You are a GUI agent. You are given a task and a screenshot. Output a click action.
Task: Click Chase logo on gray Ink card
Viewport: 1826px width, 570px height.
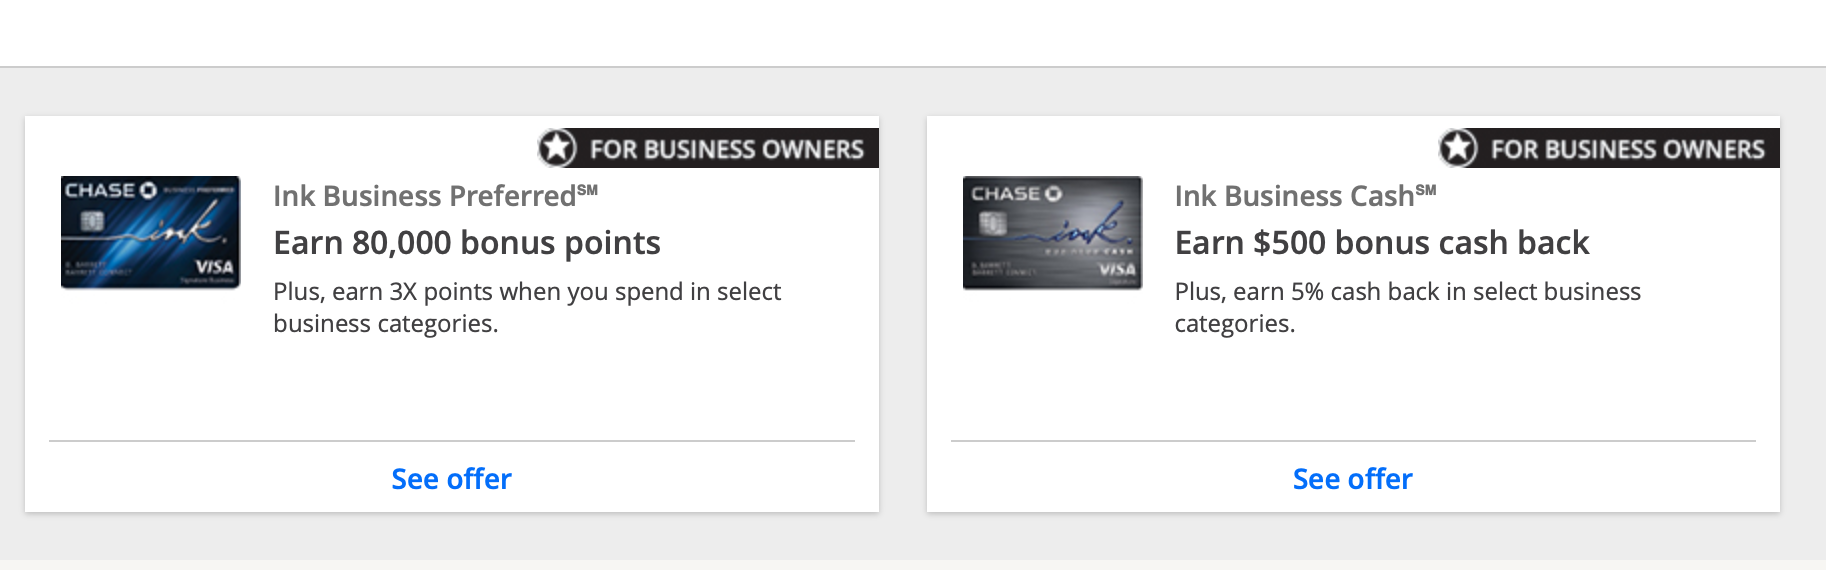[x=1016, y=194]
